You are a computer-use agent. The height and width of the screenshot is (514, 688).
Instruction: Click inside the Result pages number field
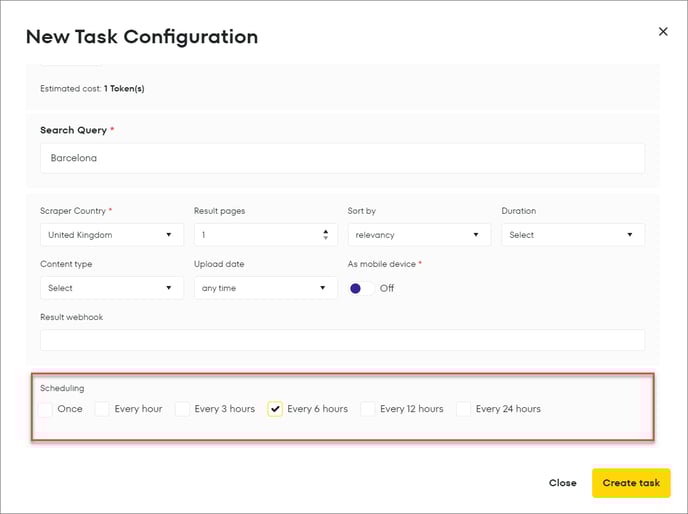tap(255, 235)
